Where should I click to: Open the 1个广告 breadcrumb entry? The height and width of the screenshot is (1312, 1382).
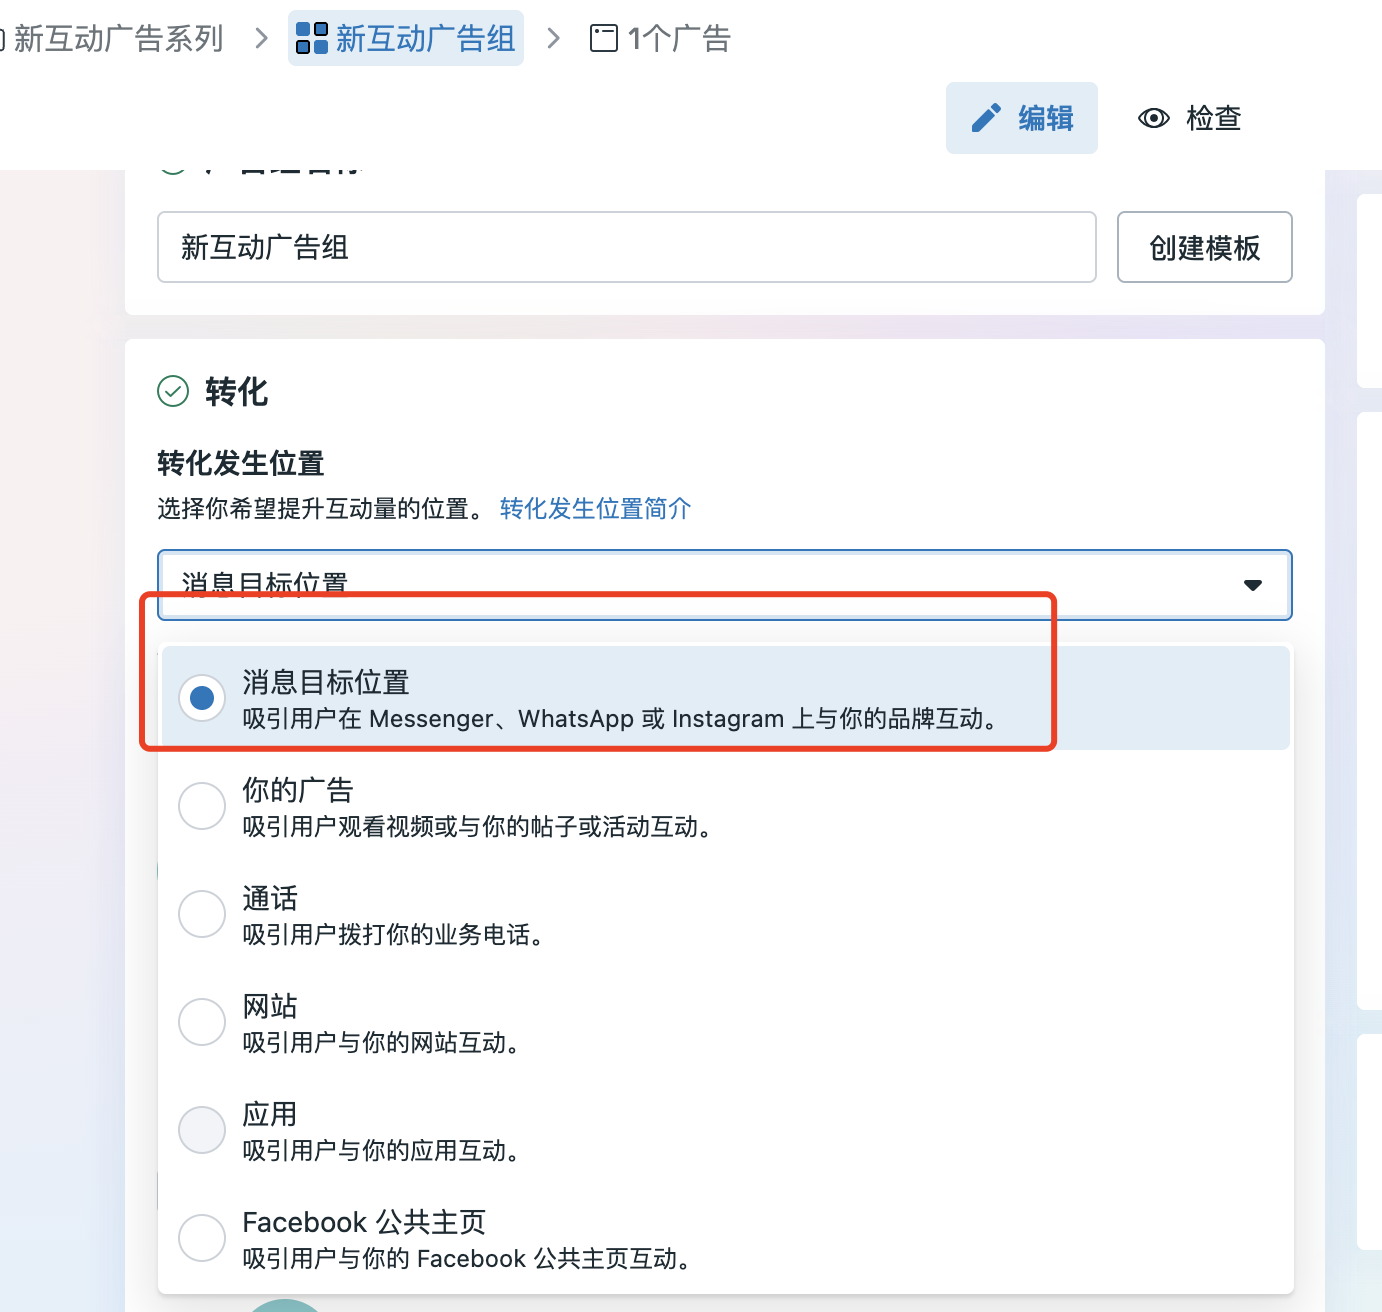(678, 38)
